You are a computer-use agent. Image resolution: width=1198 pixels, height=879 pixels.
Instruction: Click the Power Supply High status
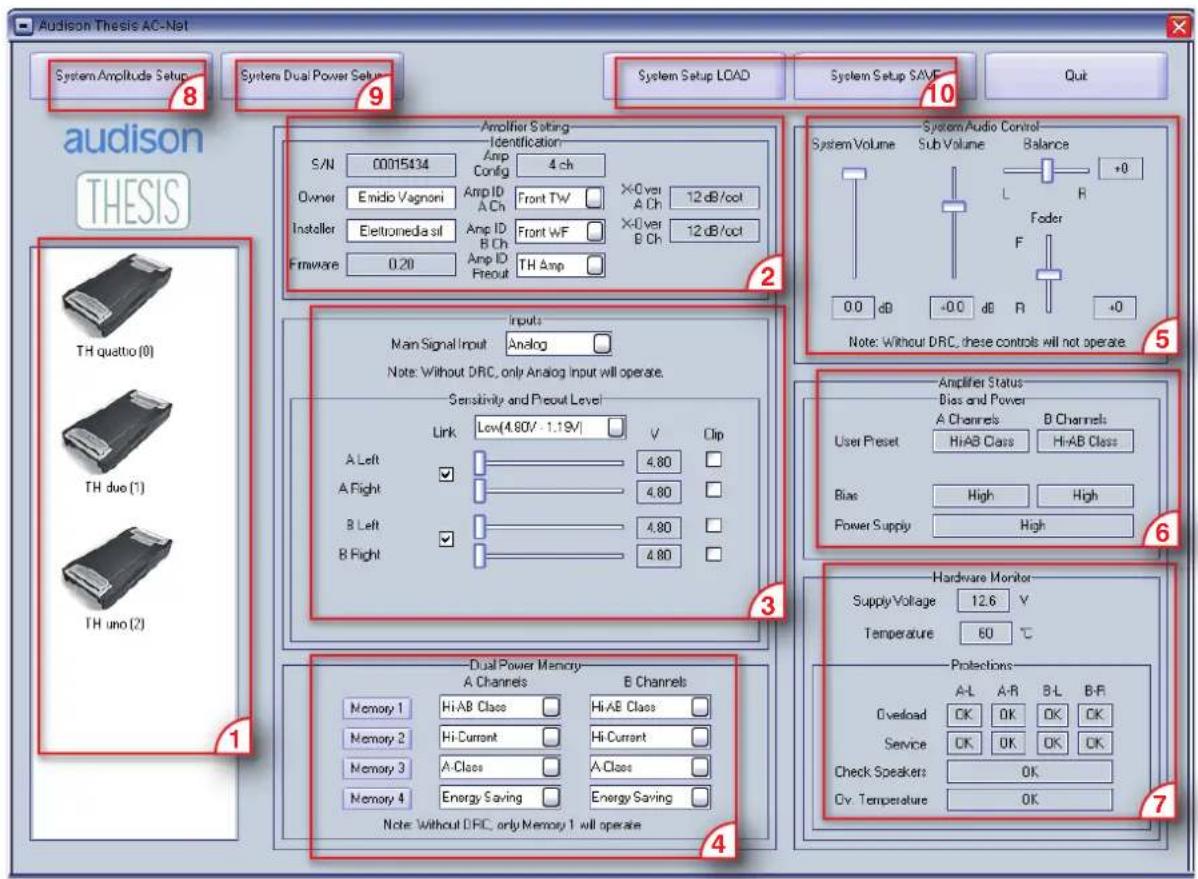click(x=1033, y=526)
